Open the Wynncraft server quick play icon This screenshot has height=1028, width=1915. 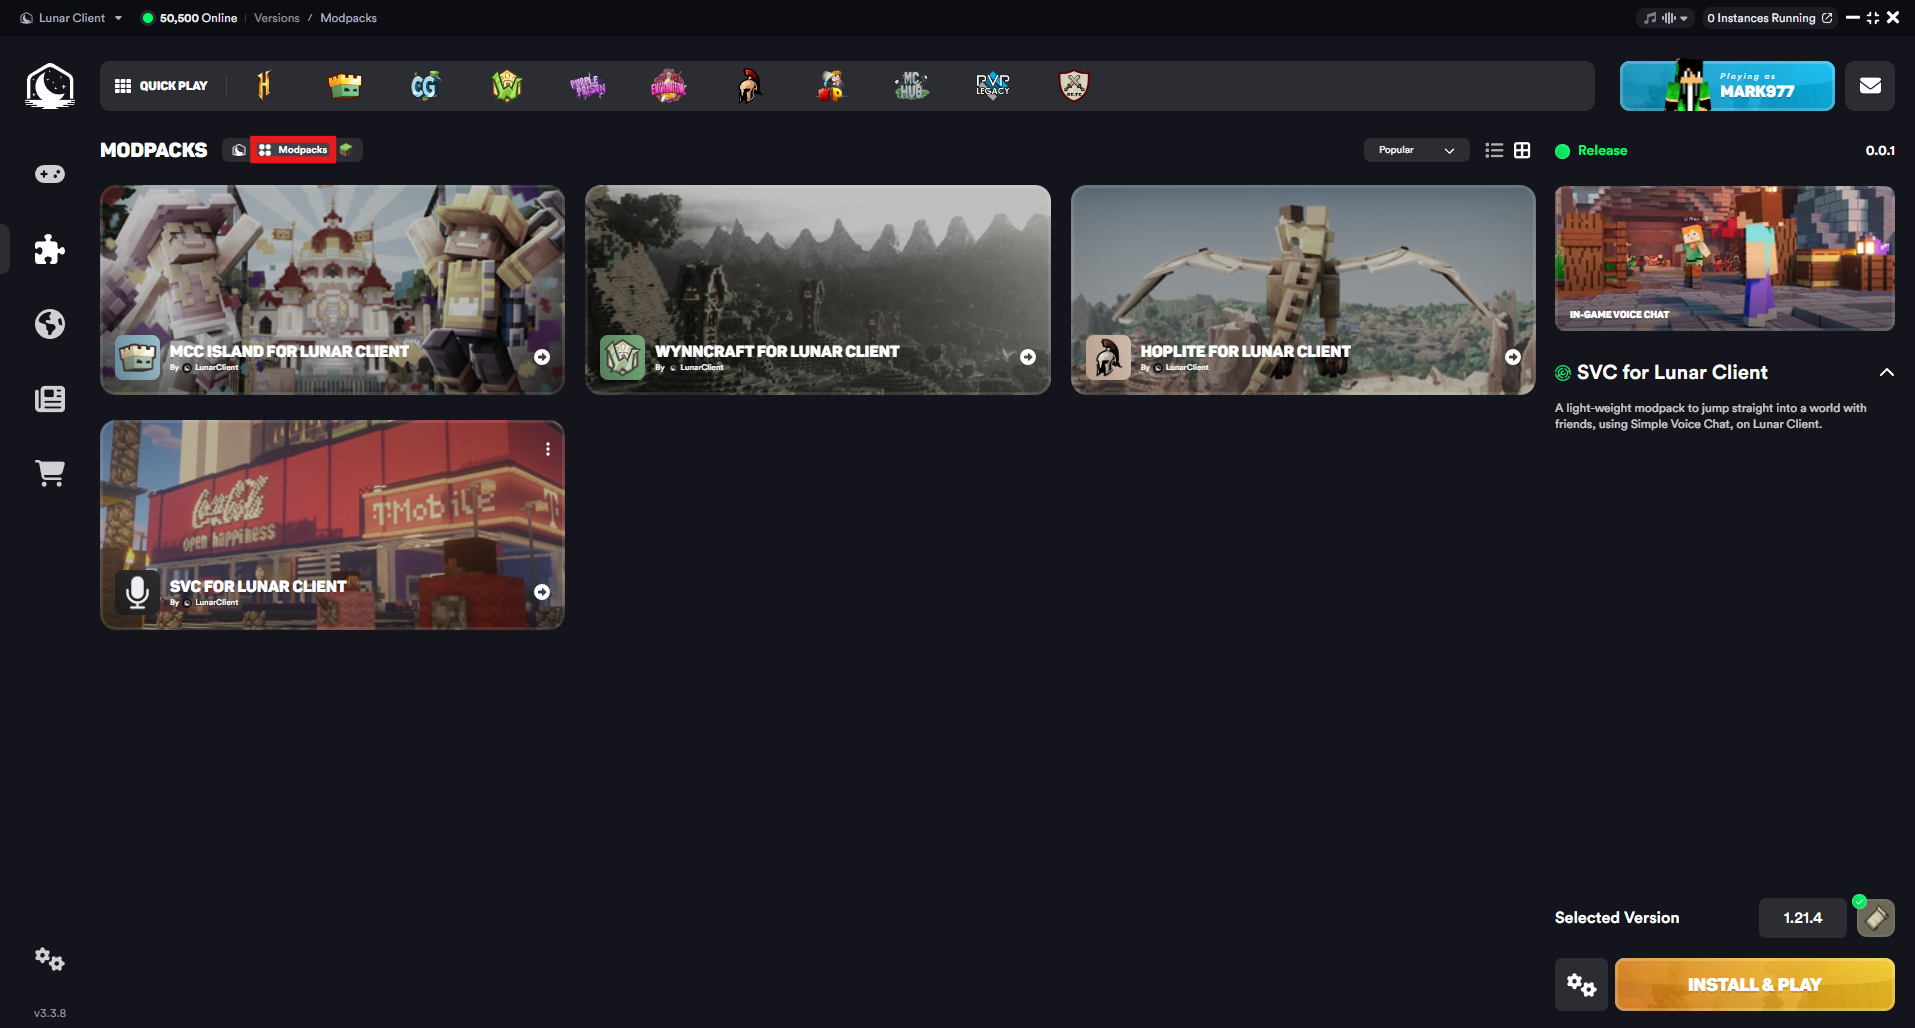(x=507, y=86)
